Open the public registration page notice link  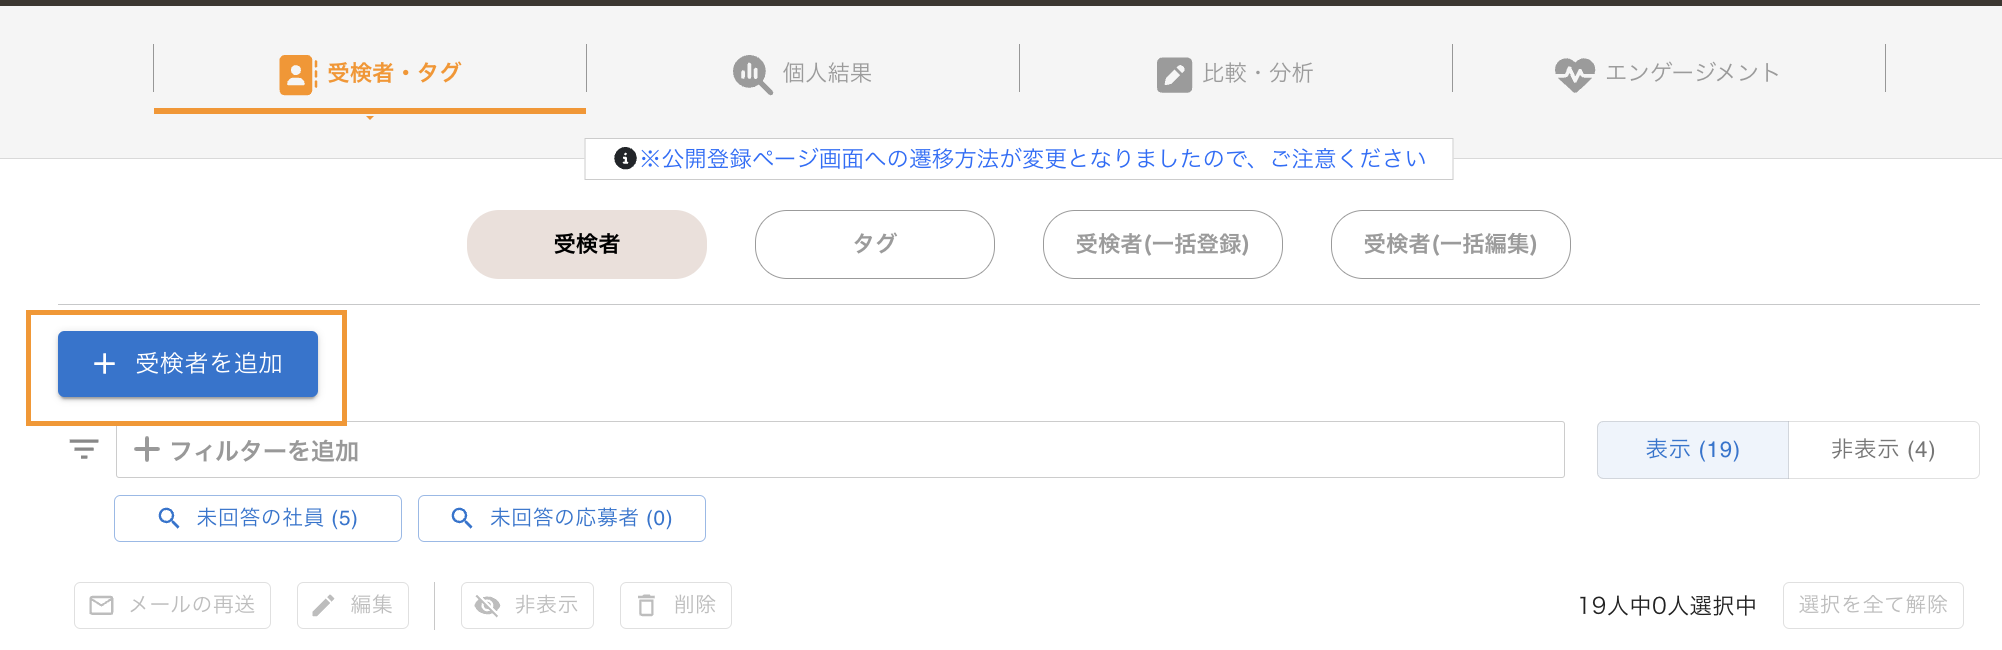(x=1032, y=159)
